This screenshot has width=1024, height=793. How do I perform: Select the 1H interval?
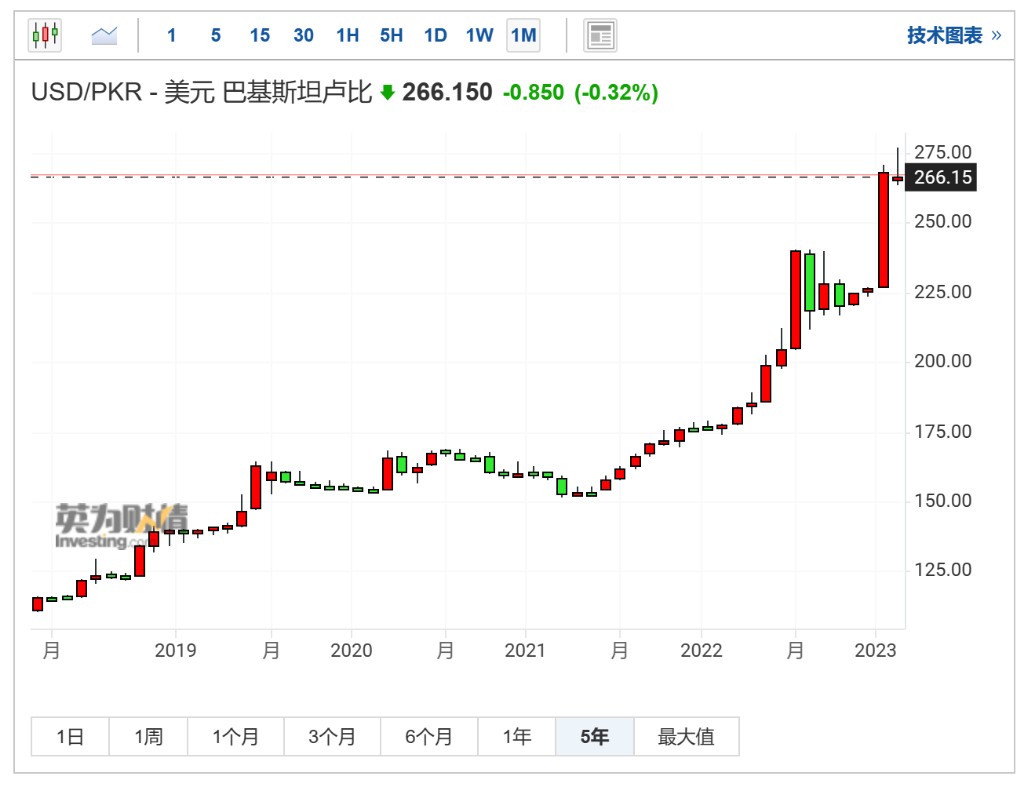point(347,36)
